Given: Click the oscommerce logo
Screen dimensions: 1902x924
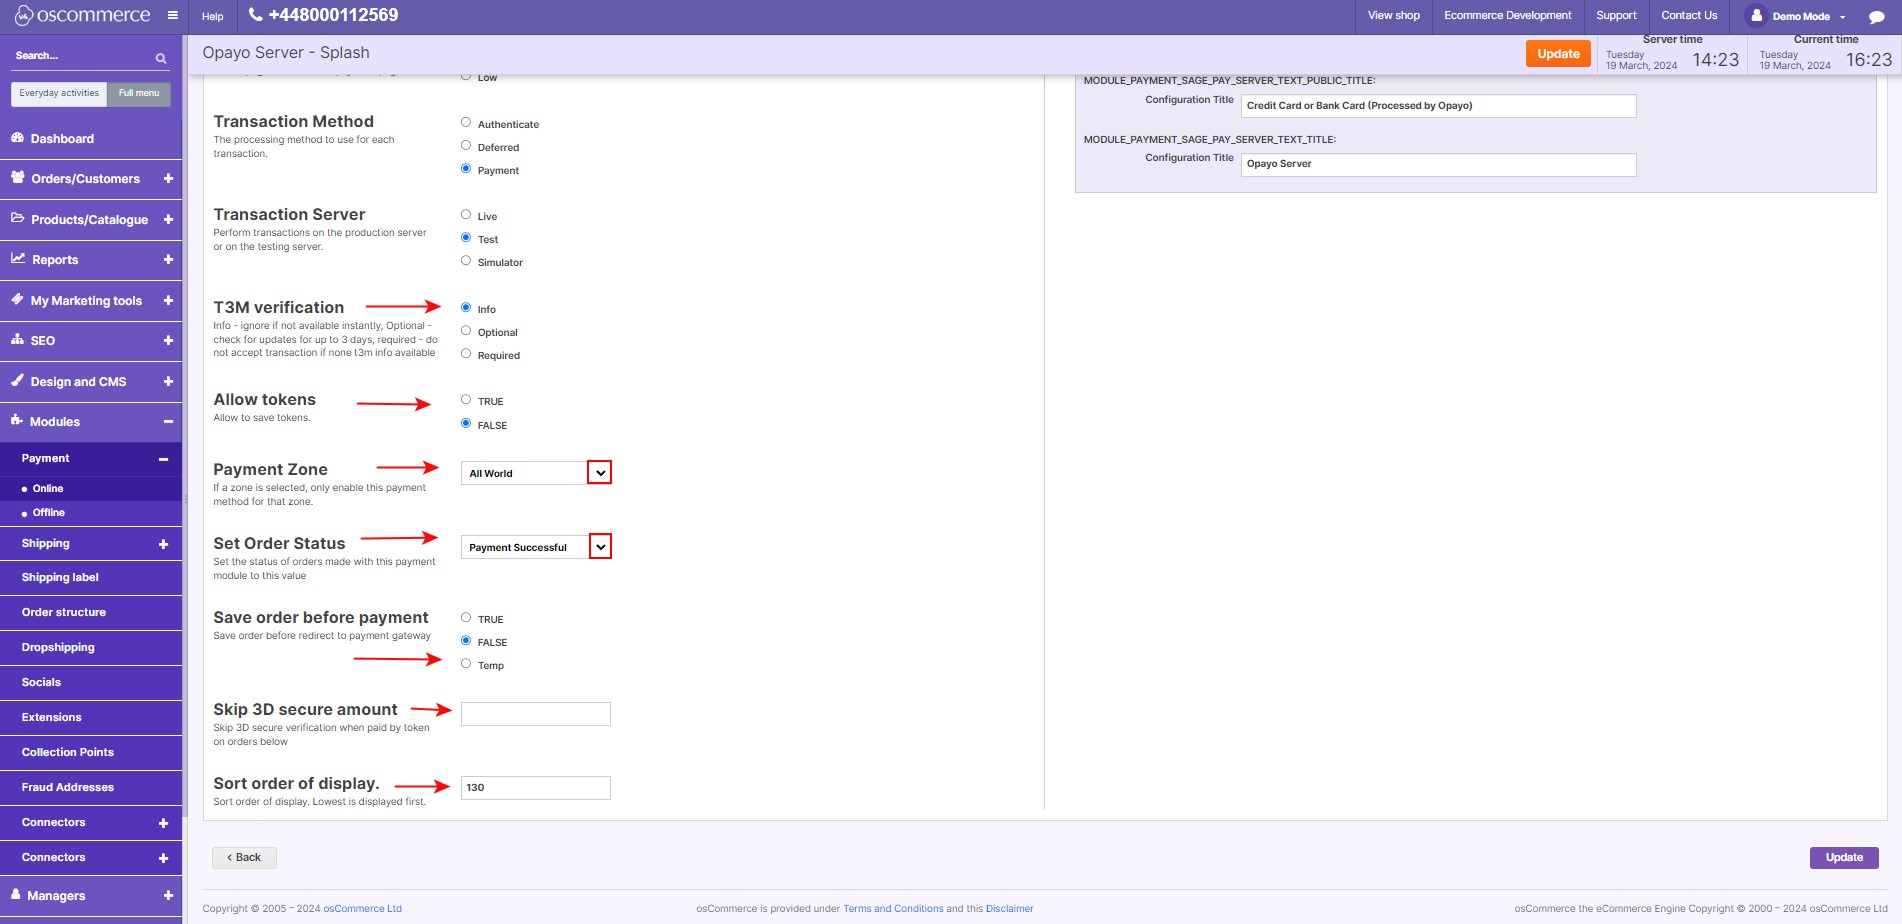Looking at the screenshot, I should pyautogui.click(x=82, y=15).
